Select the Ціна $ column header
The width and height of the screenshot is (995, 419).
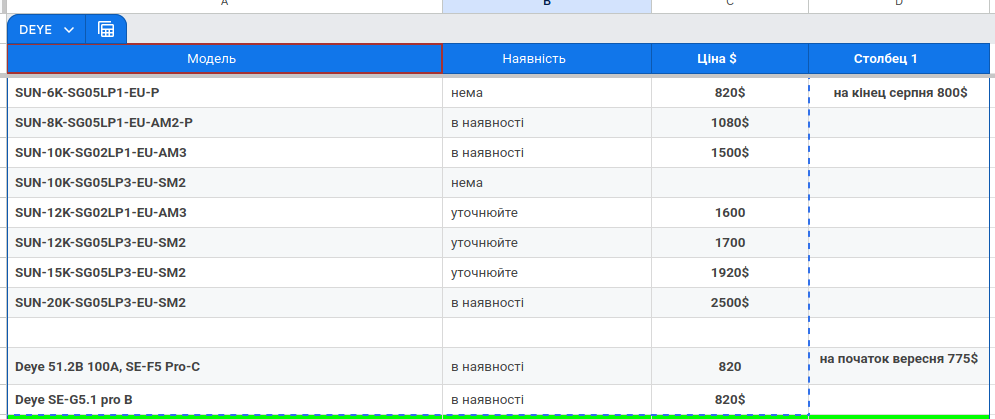[x=730, y=59]
